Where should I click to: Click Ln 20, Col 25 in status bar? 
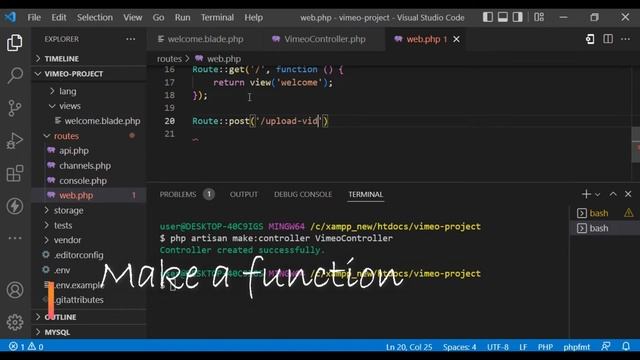409,347
